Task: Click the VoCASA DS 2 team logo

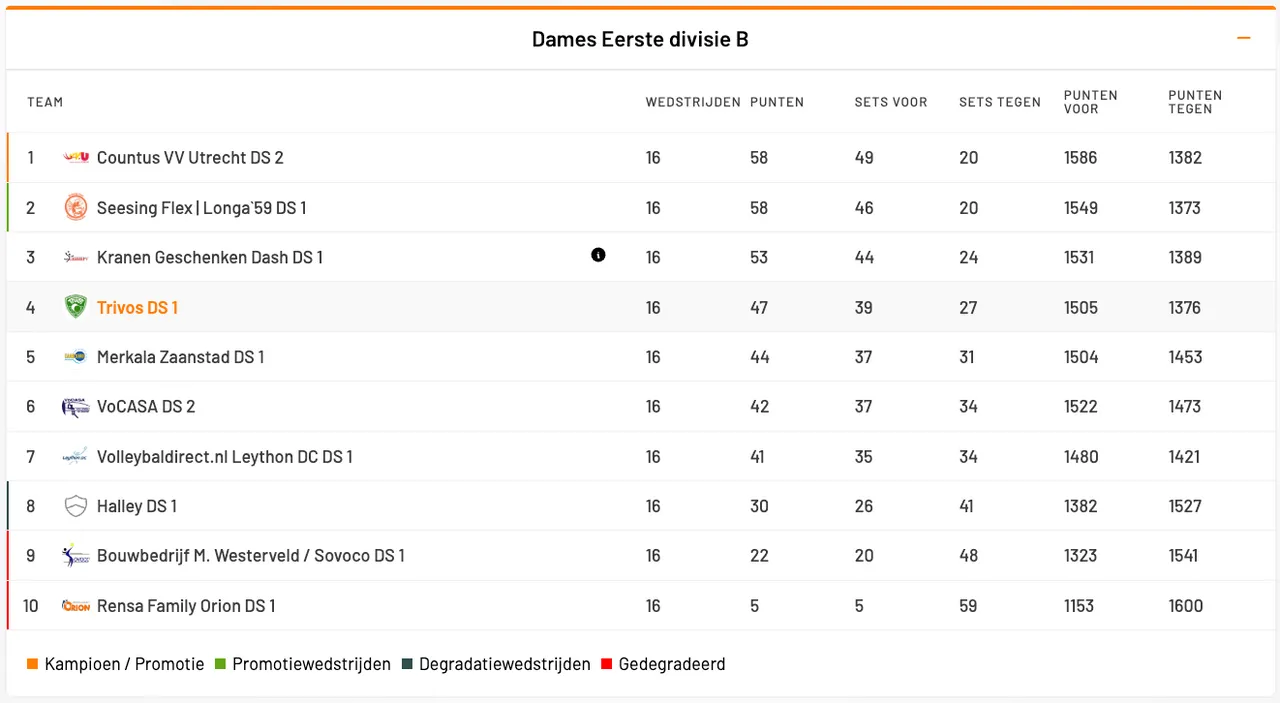Action: click(76, 407)
